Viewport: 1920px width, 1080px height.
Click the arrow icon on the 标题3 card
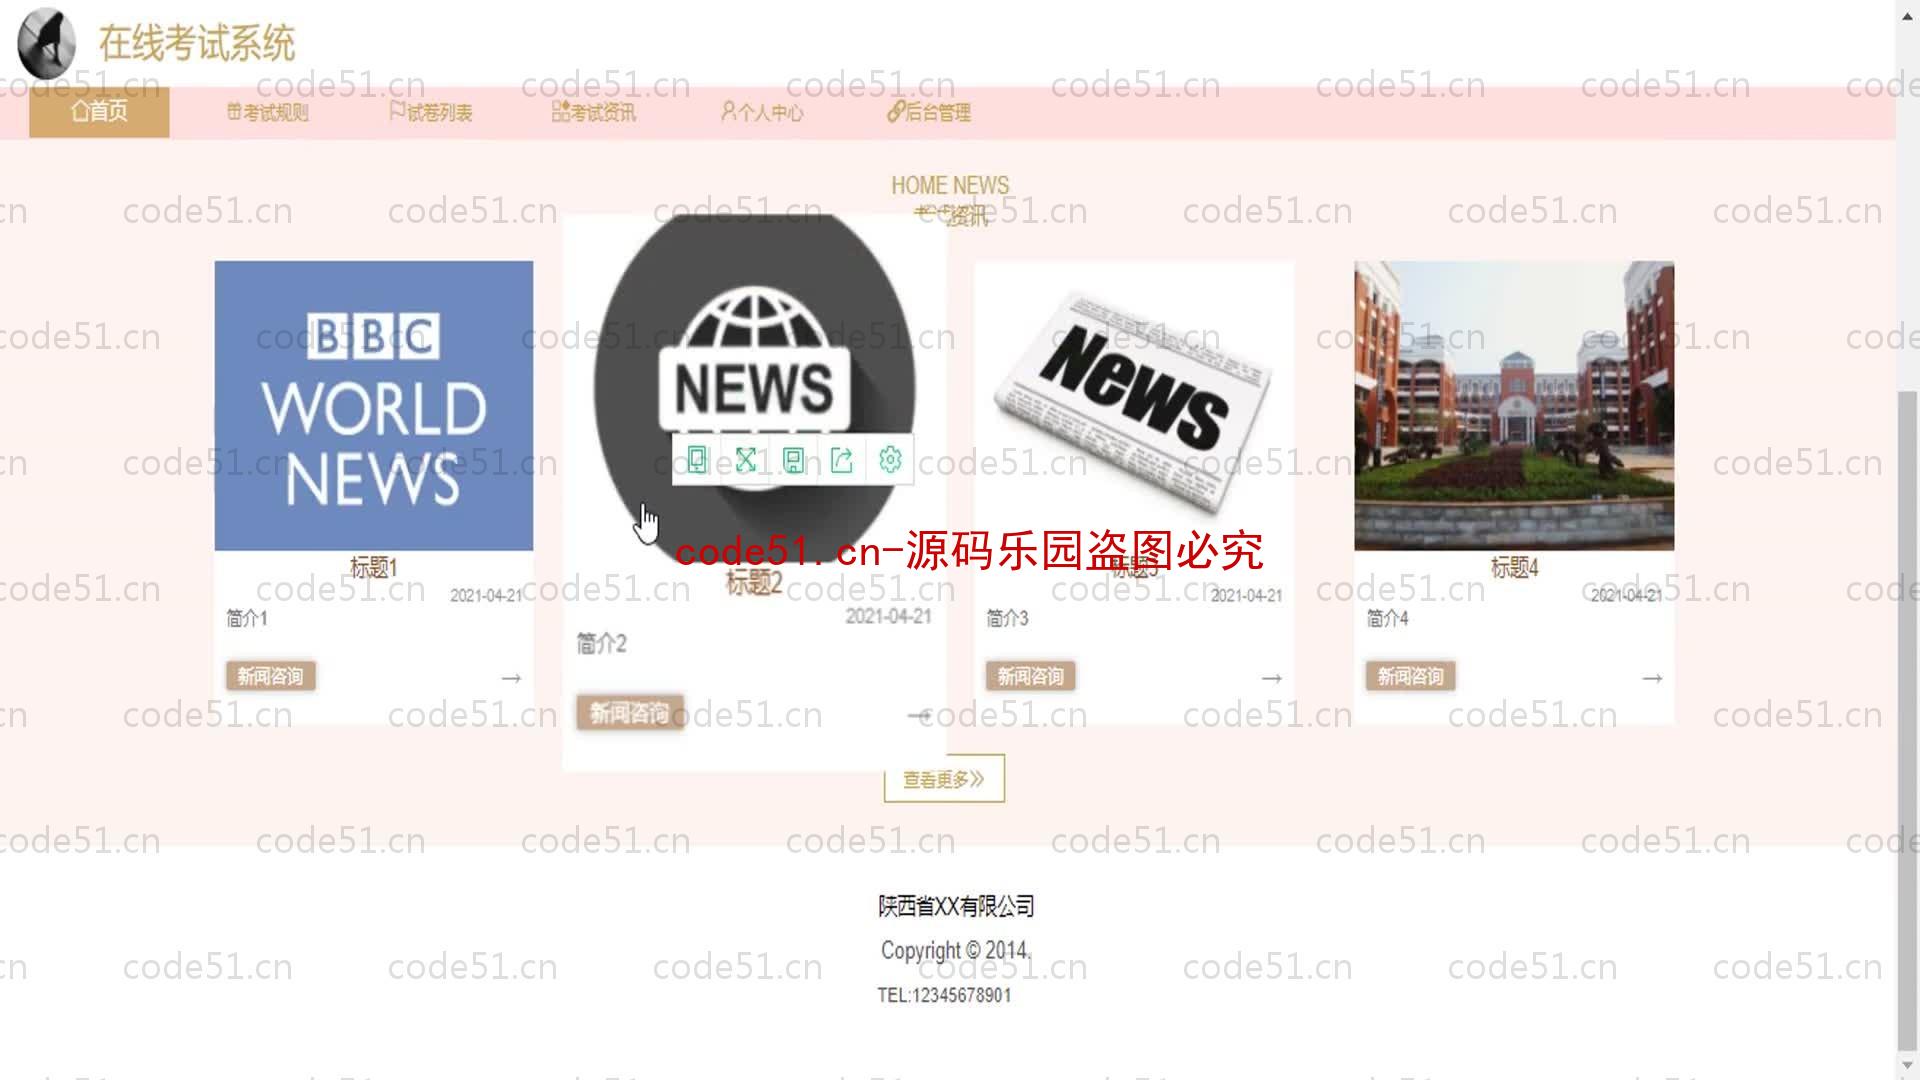(x=1271, y=678)
